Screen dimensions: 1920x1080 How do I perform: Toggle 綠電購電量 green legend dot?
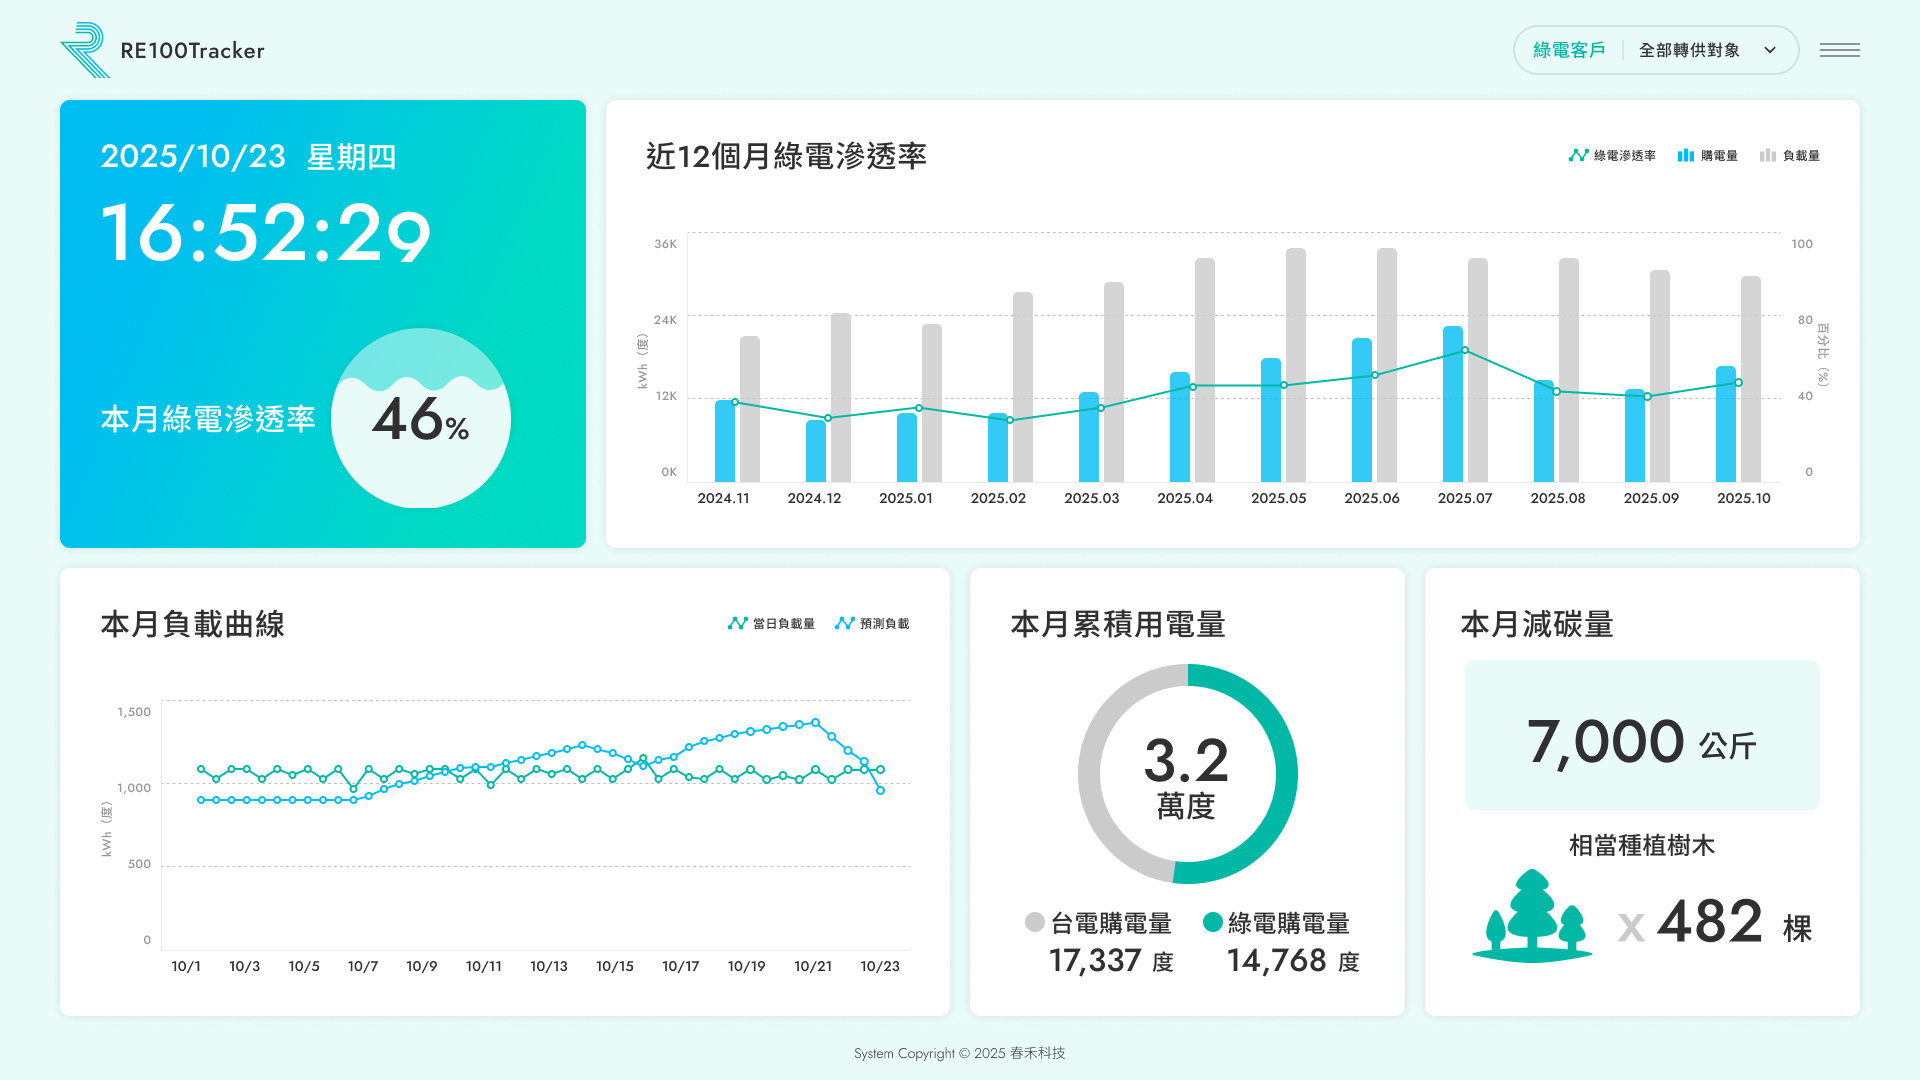(x=1213, y=922)
